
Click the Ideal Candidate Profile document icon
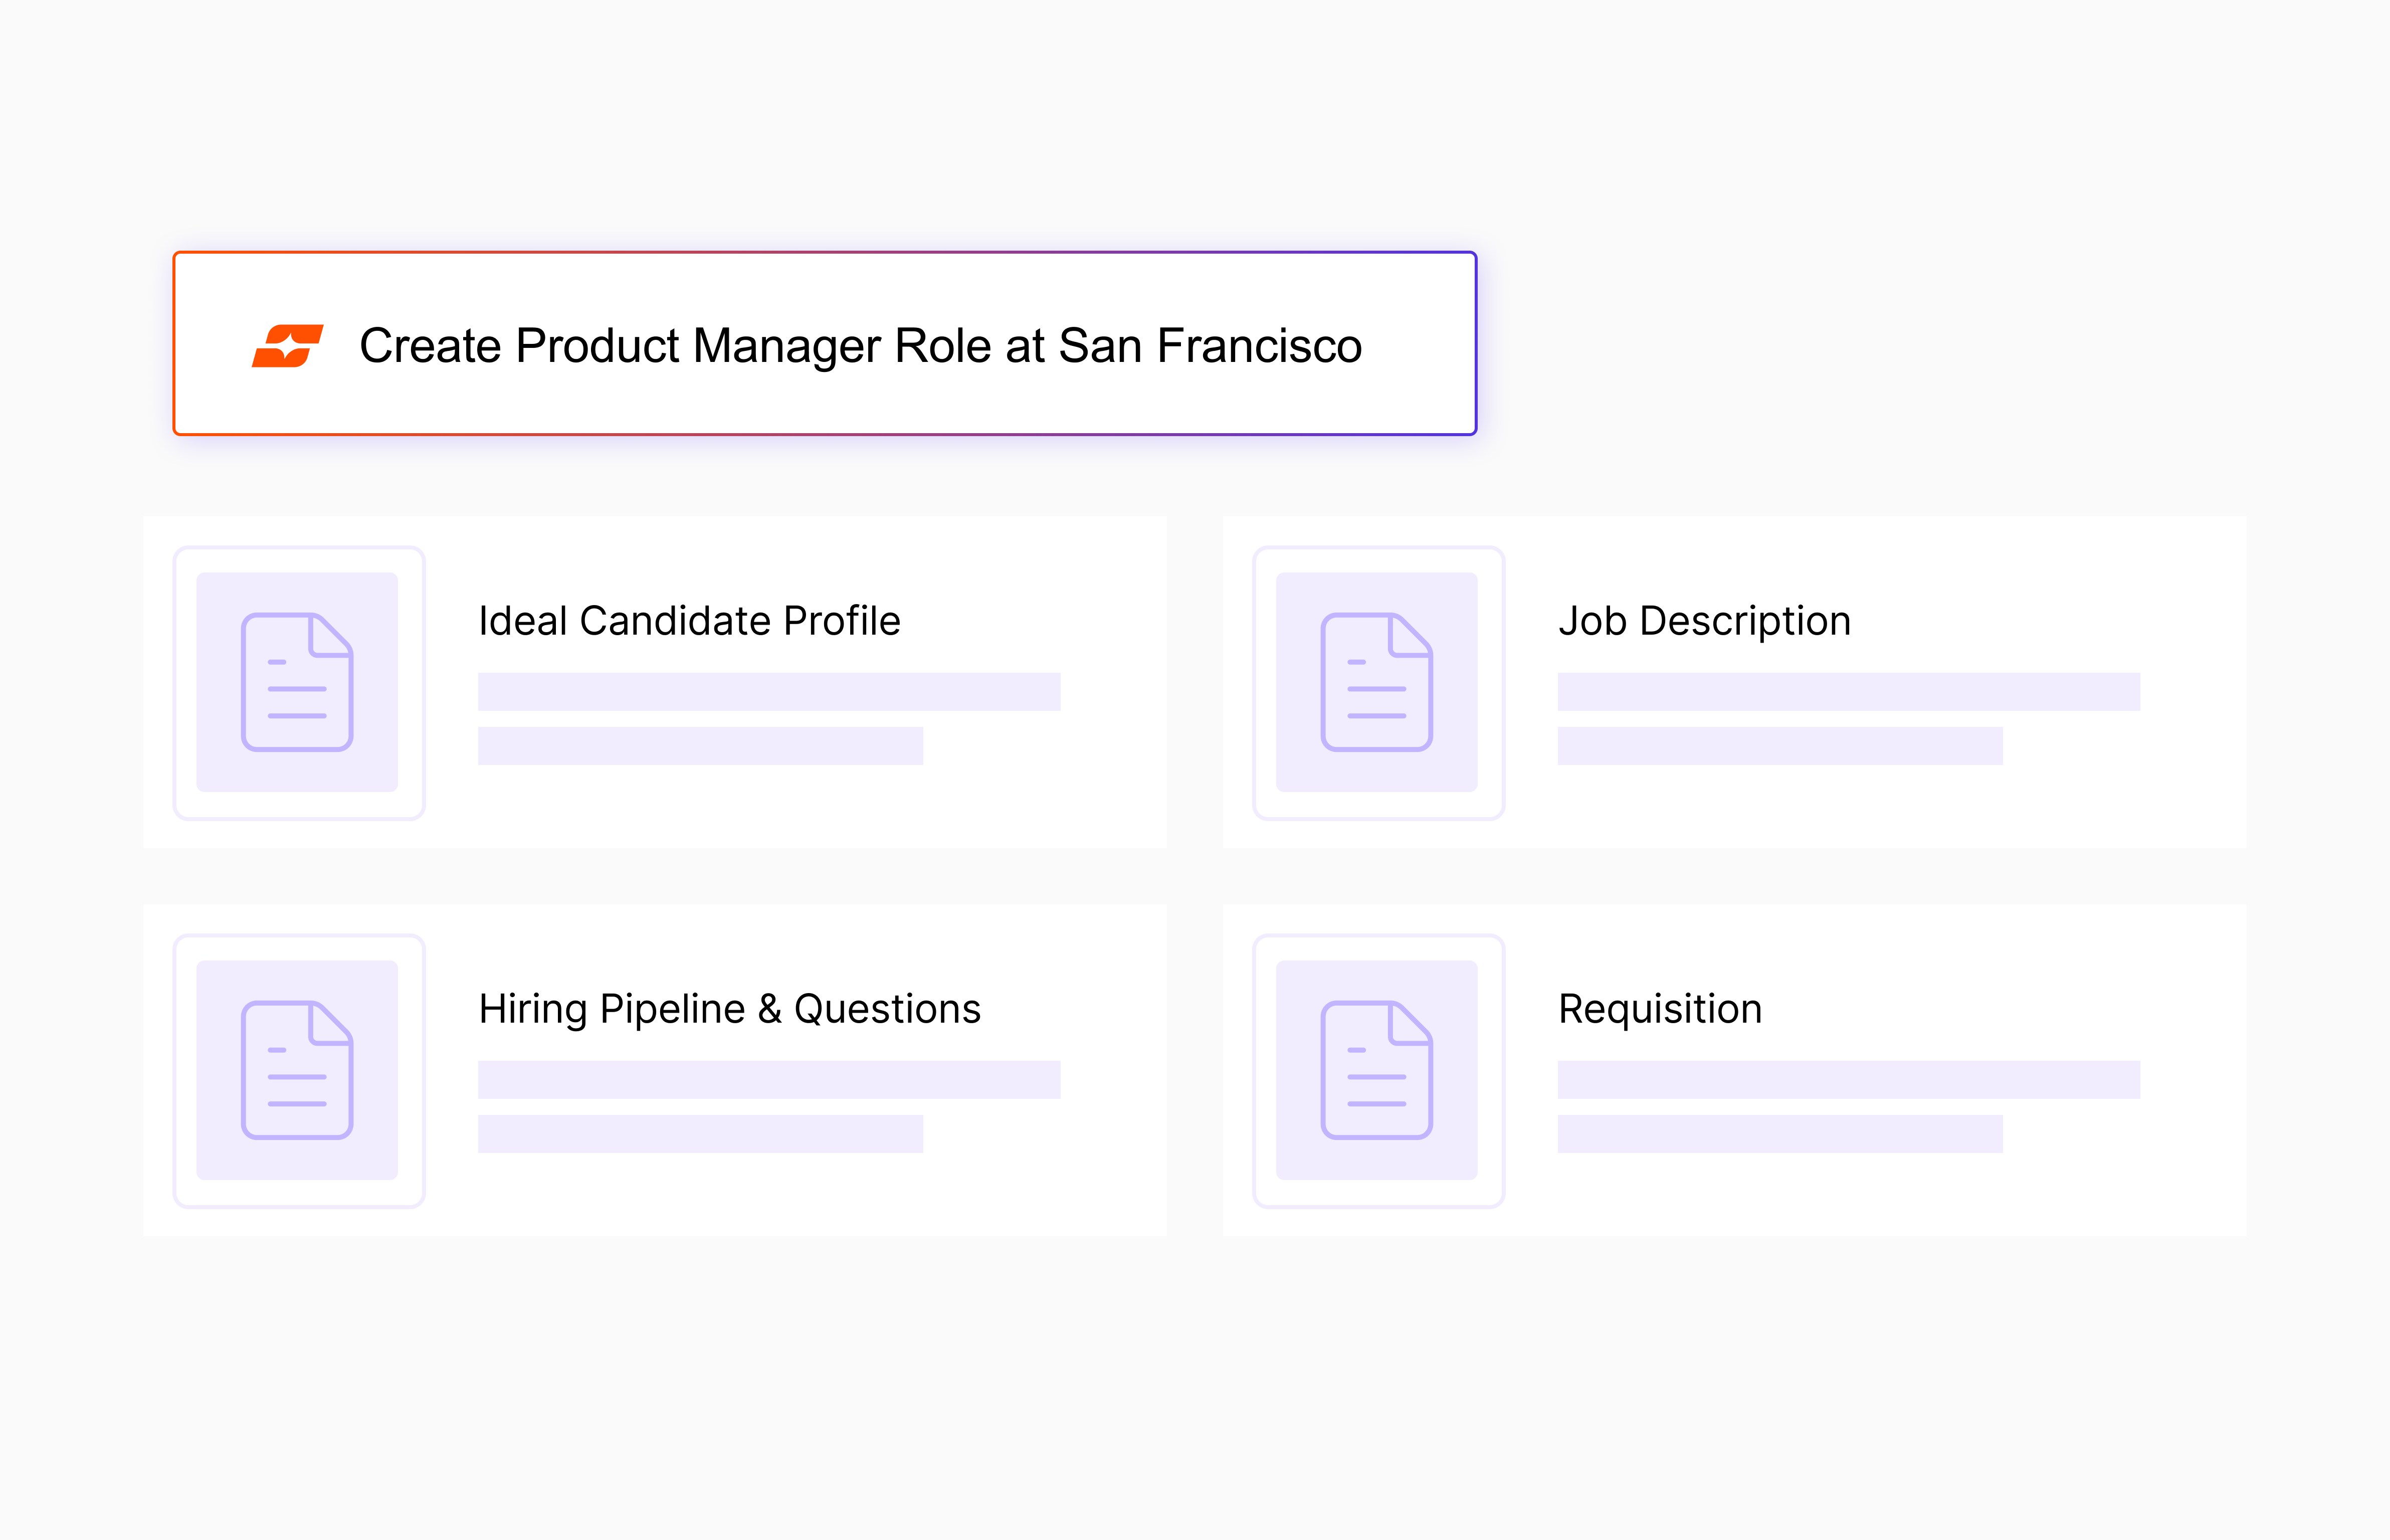coord(297,682)
